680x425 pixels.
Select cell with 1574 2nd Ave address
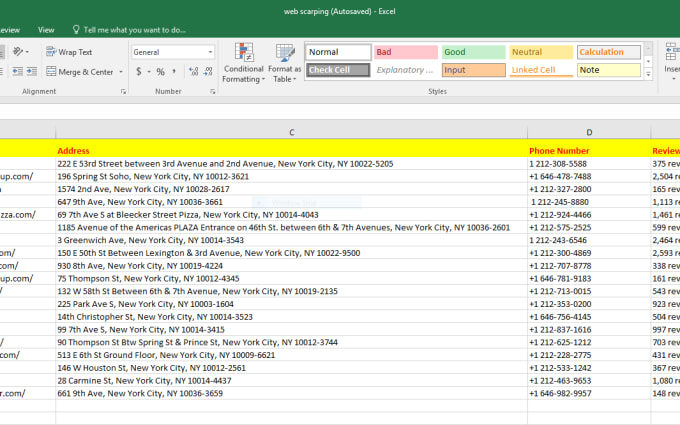[x=291, y=189]
